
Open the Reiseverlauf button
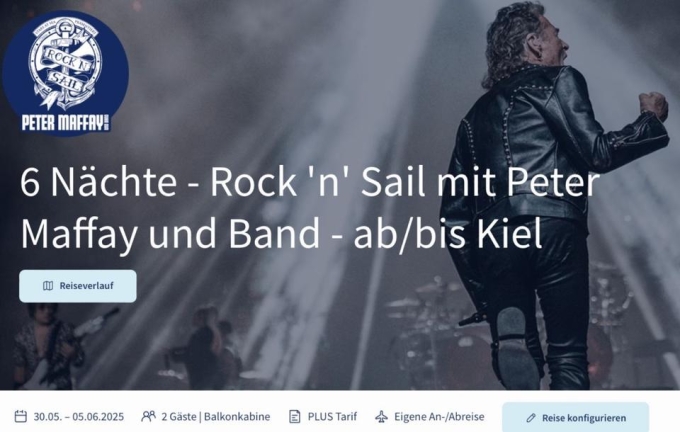coord(78,286)
